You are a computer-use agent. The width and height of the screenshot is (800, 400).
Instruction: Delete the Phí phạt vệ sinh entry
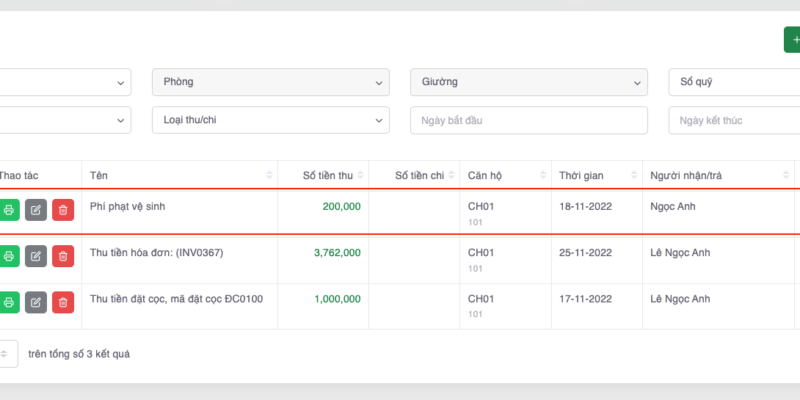pyautogui.click(x=63, y=210)
